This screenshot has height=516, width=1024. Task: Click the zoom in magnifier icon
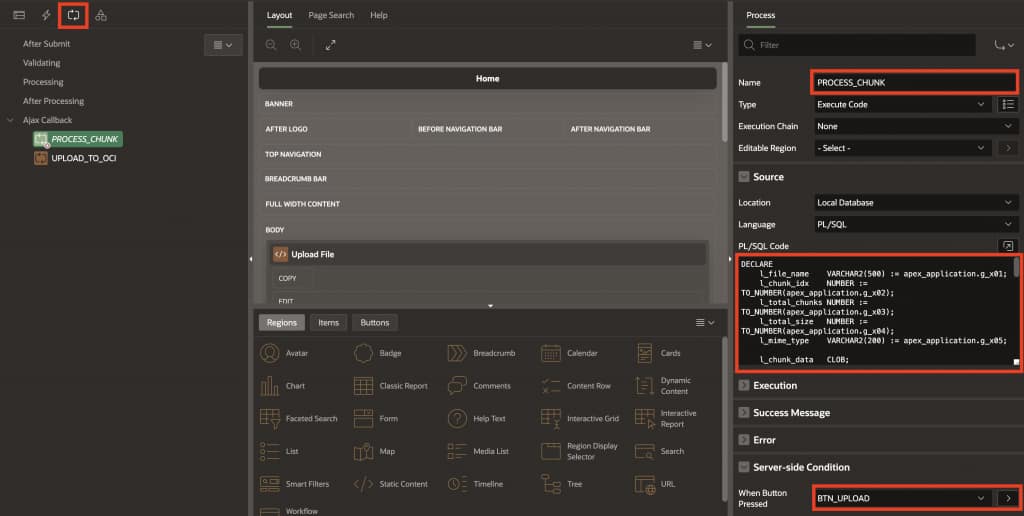[295, 45]
